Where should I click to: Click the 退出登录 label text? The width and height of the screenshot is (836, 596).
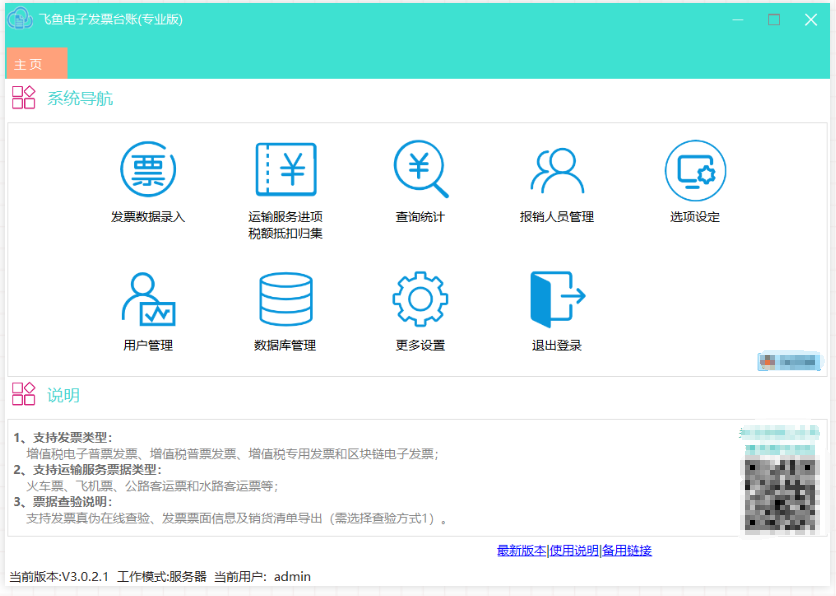tap(557, 345)
